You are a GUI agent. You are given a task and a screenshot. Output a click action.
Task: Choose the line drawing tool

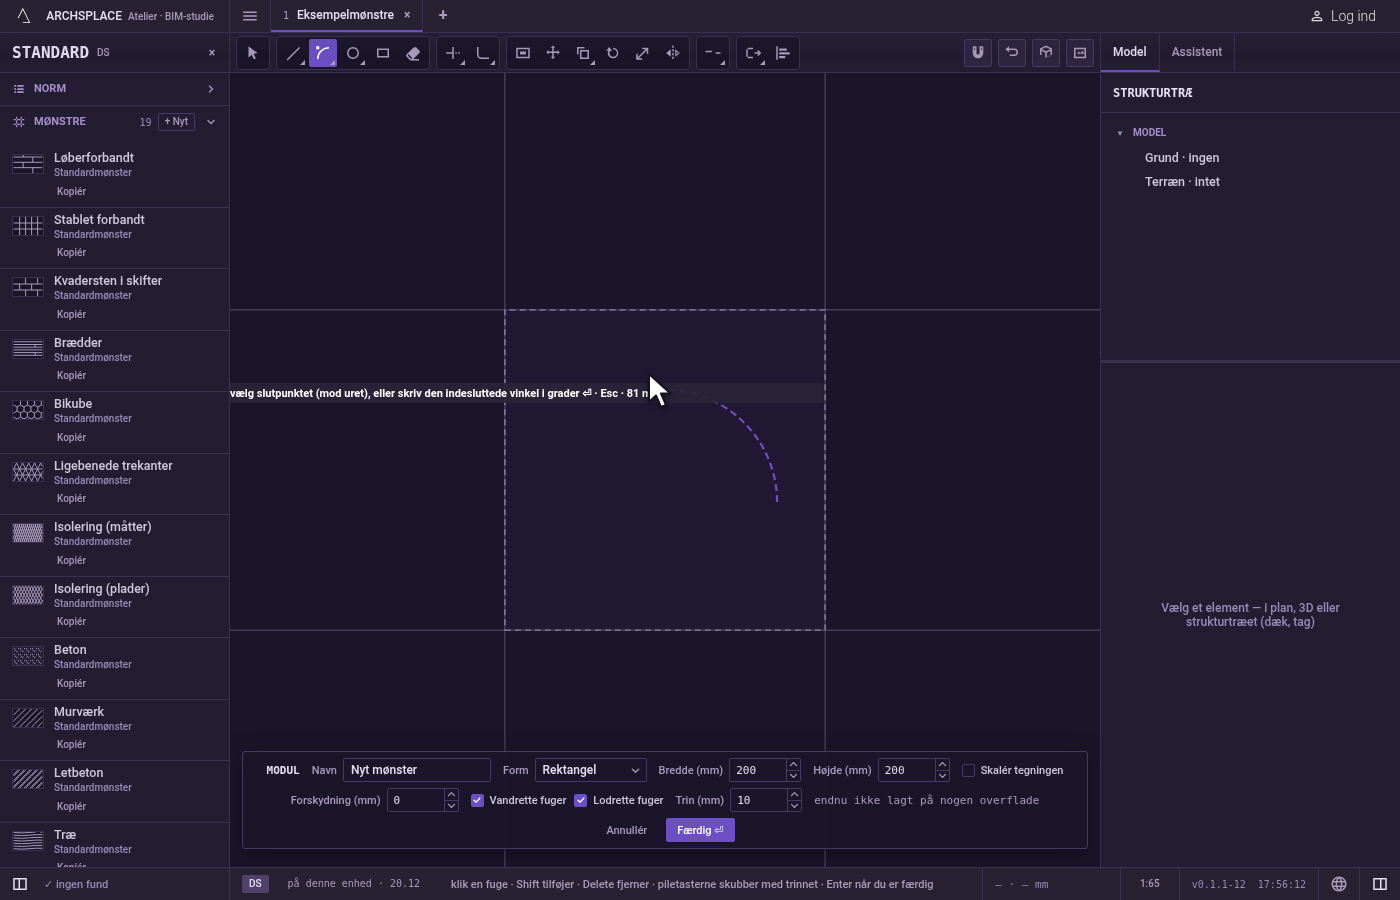tap(293, 53)
